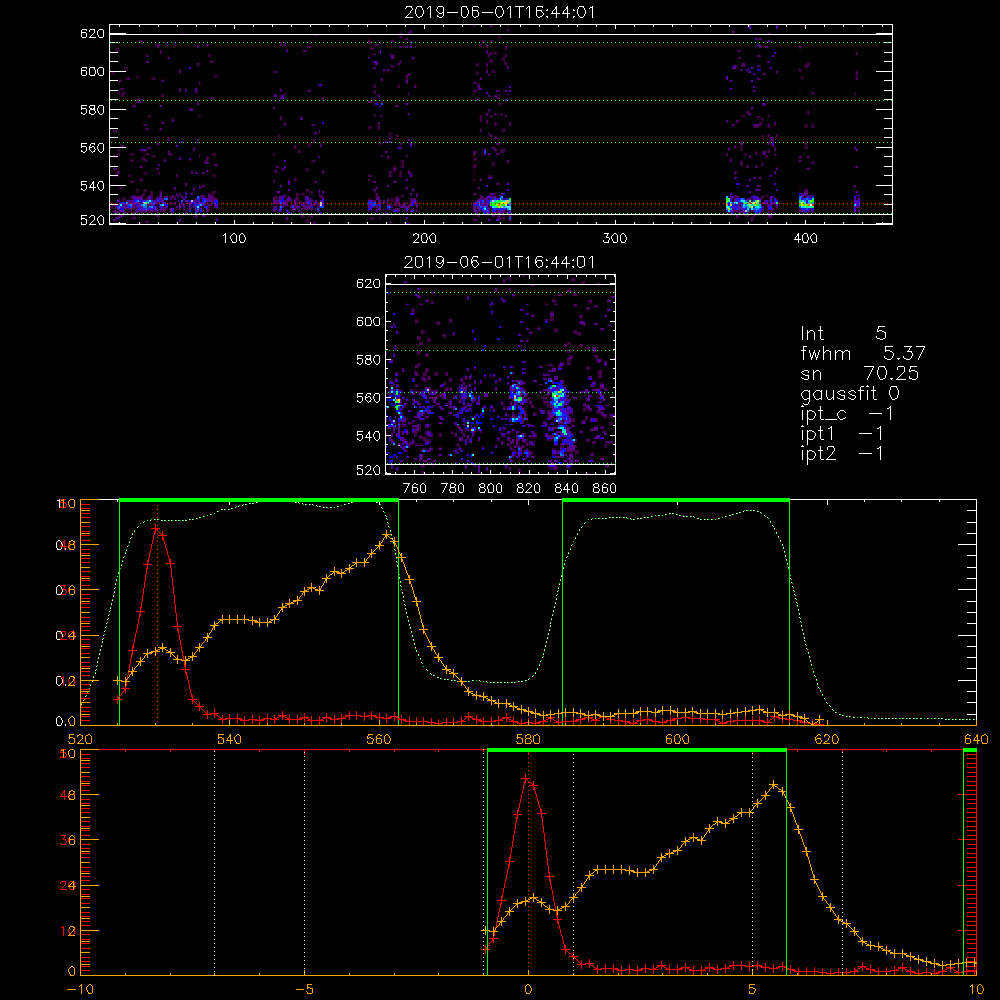Click the bright blob near 400 in top spectrogram
Screen dimensions: 1000x1000
pos(807,203)
